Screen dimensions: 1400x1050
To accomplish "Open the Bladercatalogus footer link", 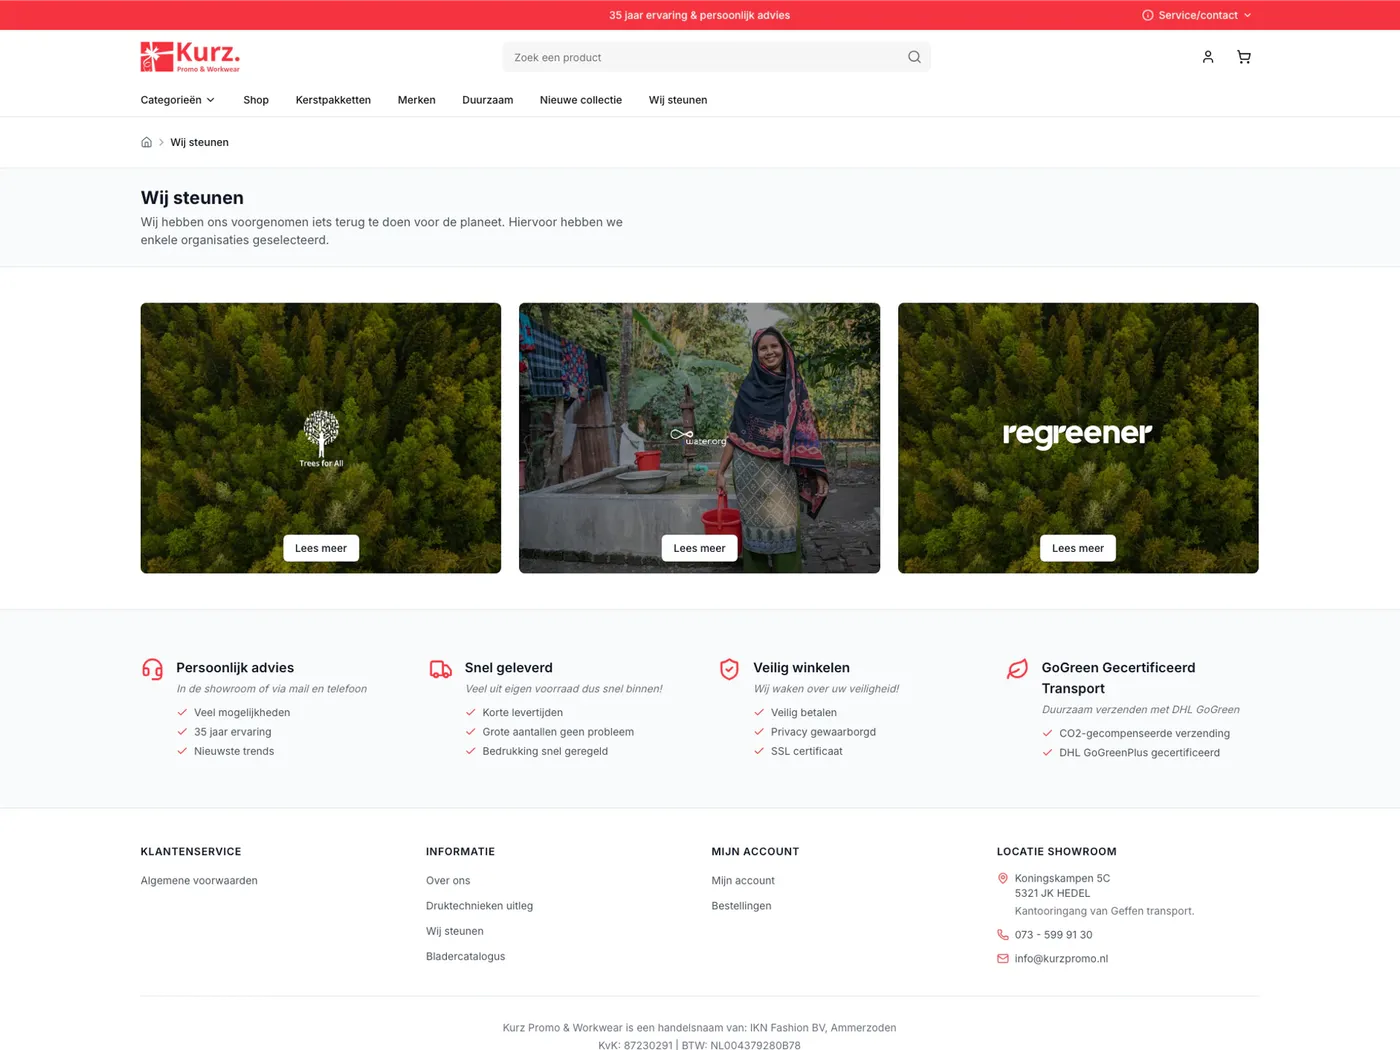I will tap(465, 957).
